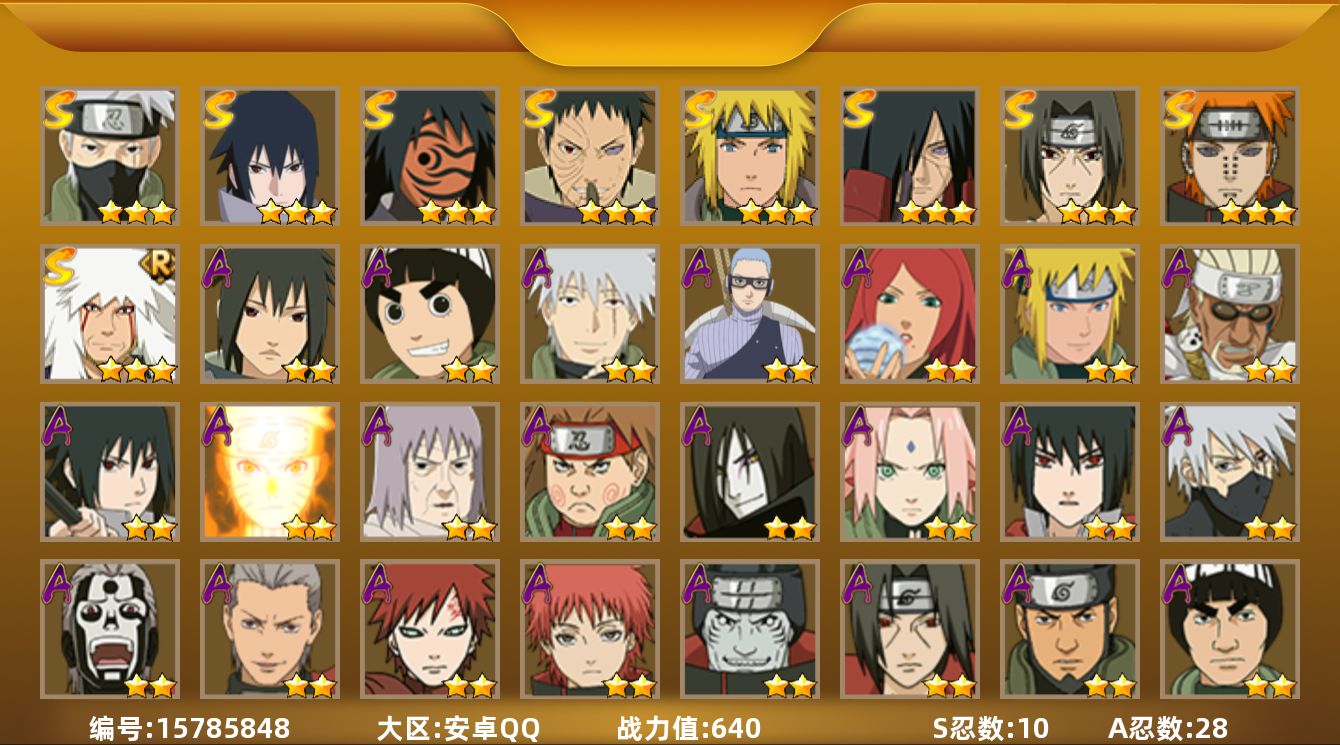The width and height of the screenshot is (1340, 745).
Task: Select the red-haired woman holding a blue orb
Action: (x=910, y=314)
